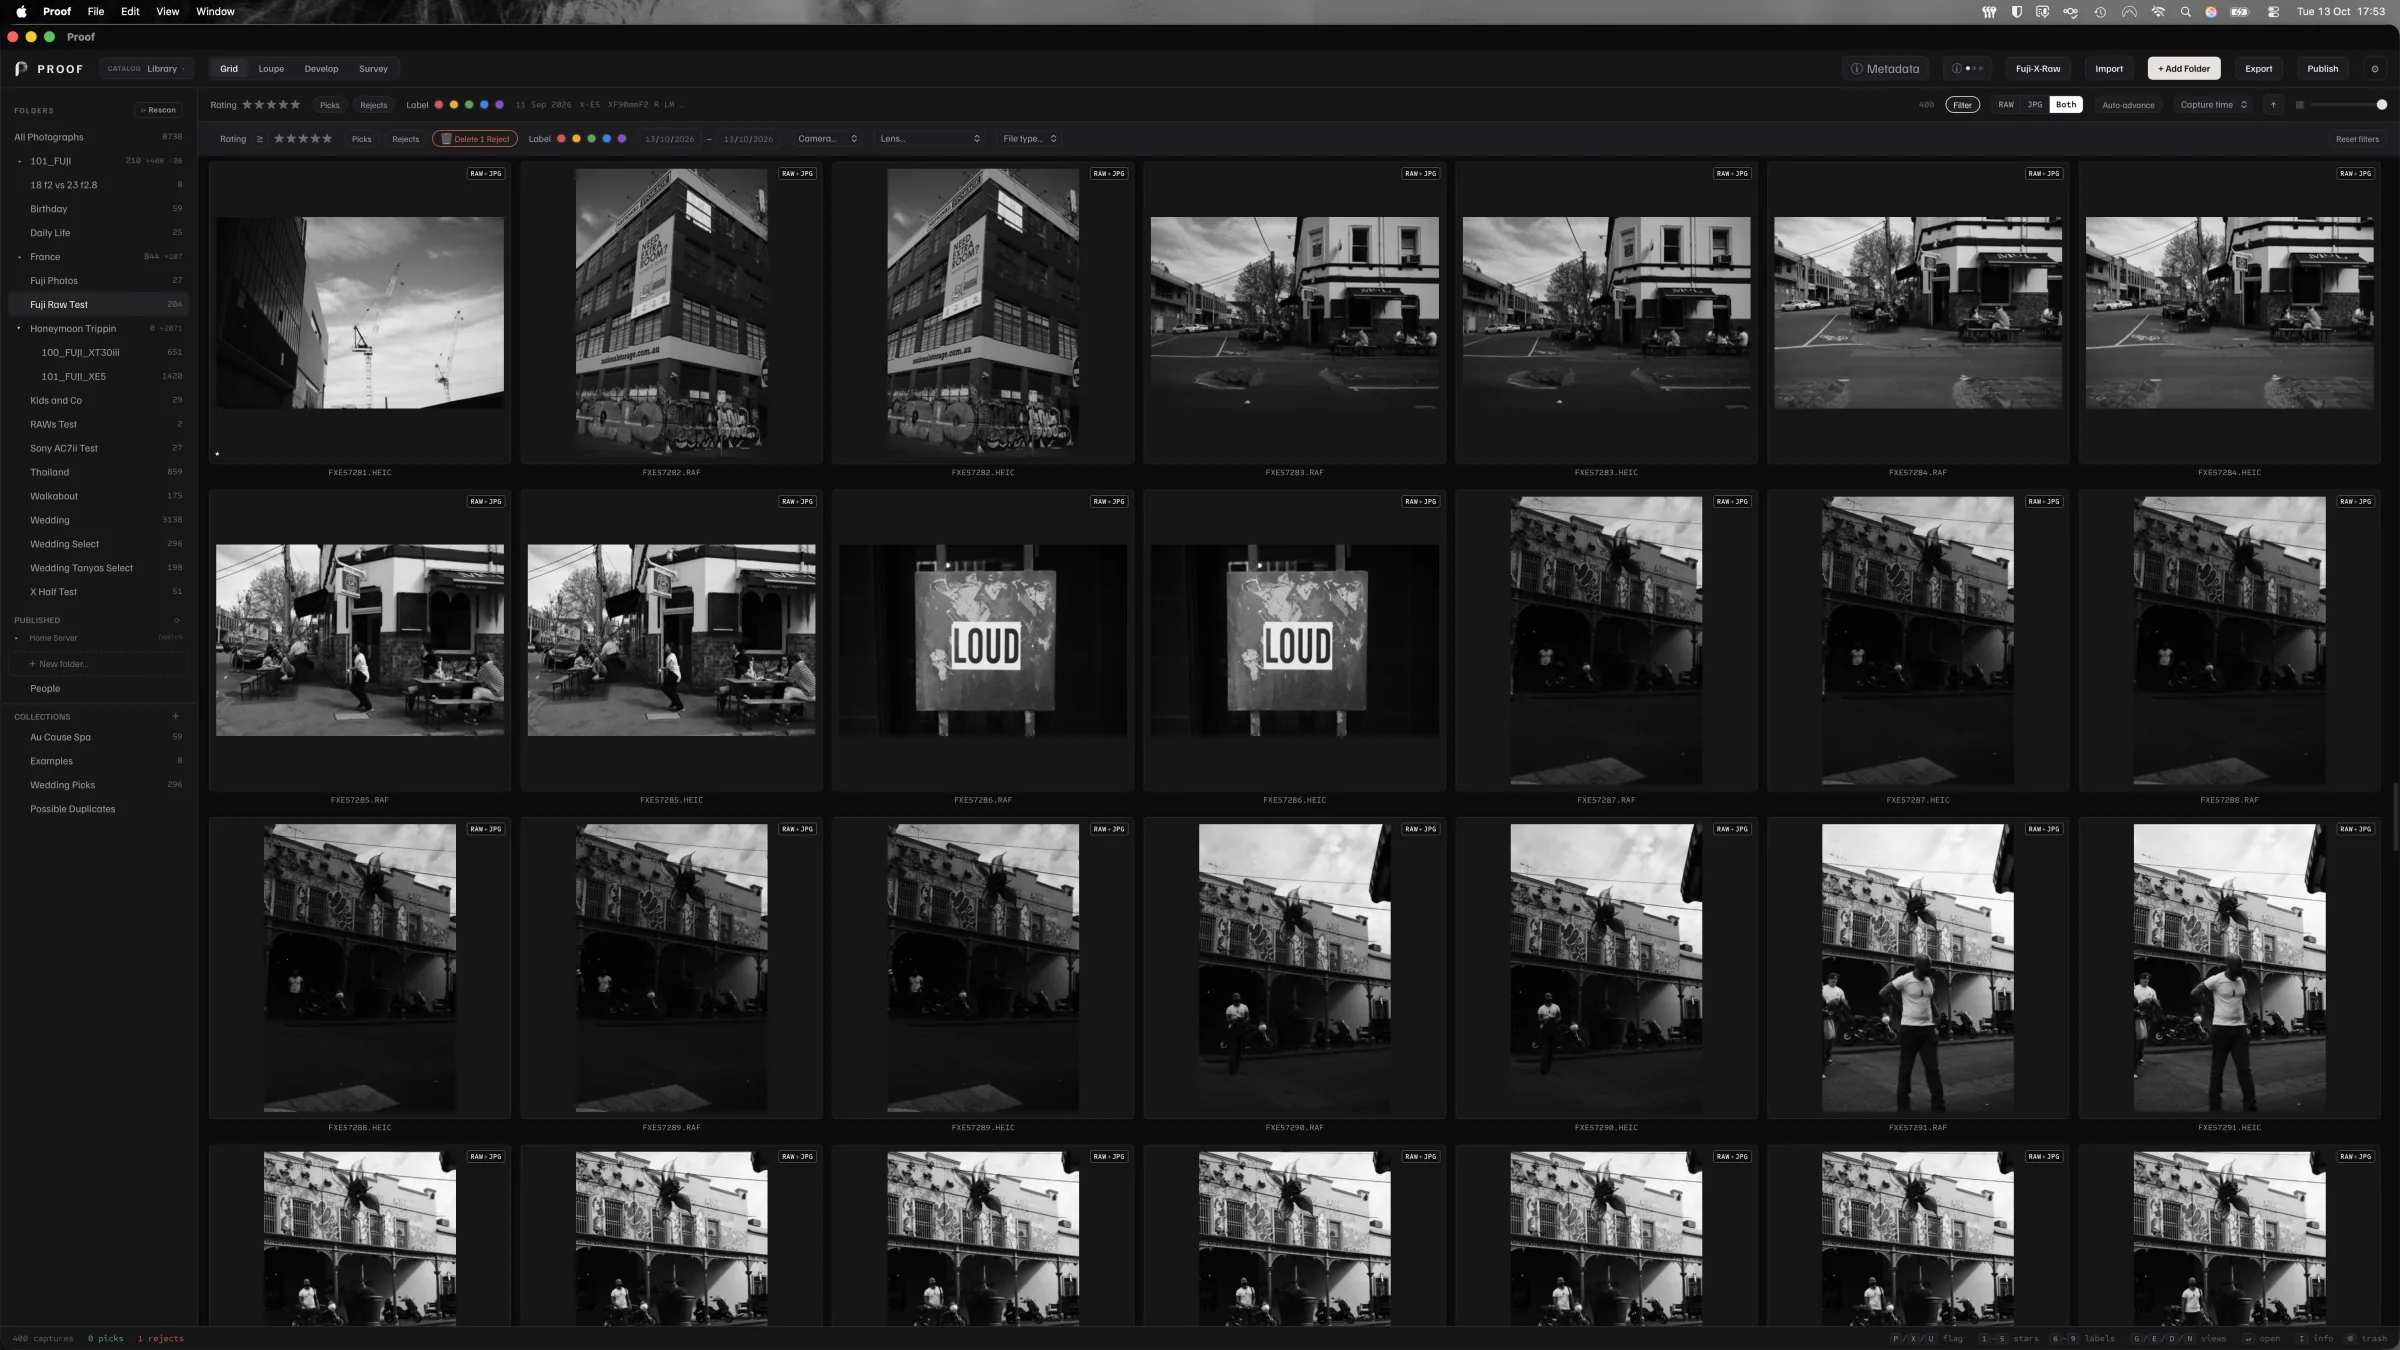The width and height of the screenshot is (2400, 1350).
Task: Open macOS Control Center icon
Action: (2273, 12)
